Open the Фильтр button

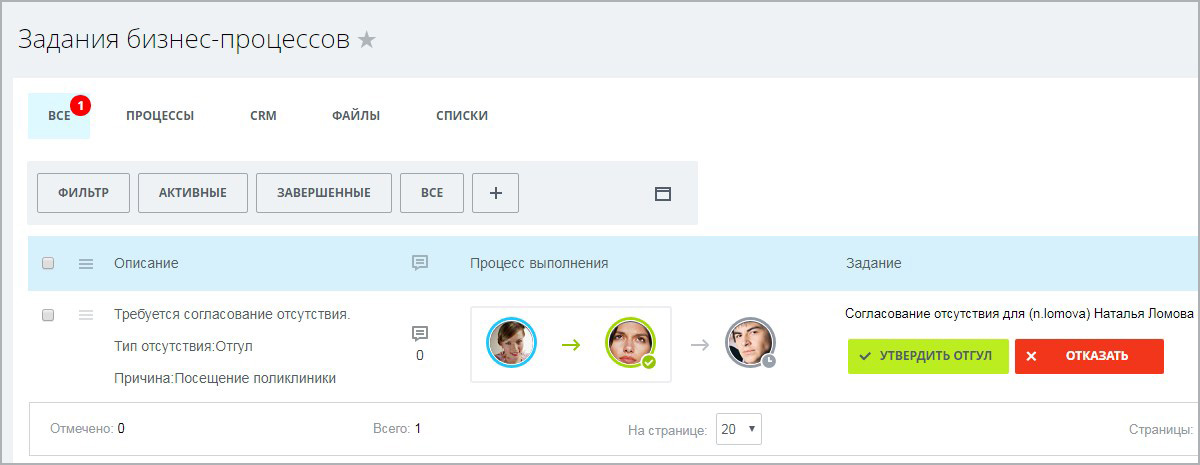pos(83,193)
